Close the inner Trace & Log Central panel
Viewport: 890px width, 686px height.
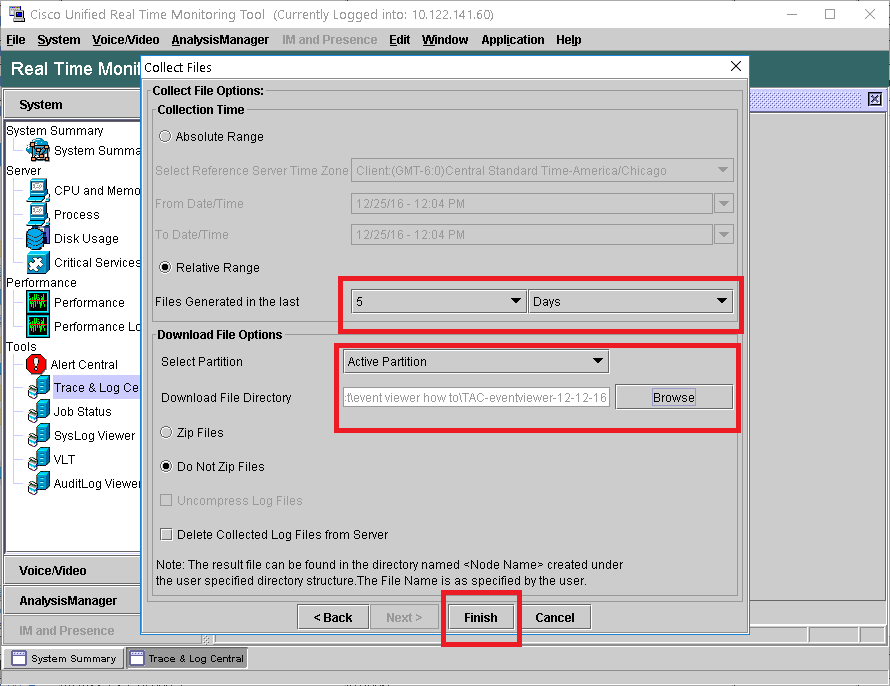tap(875, 99)
